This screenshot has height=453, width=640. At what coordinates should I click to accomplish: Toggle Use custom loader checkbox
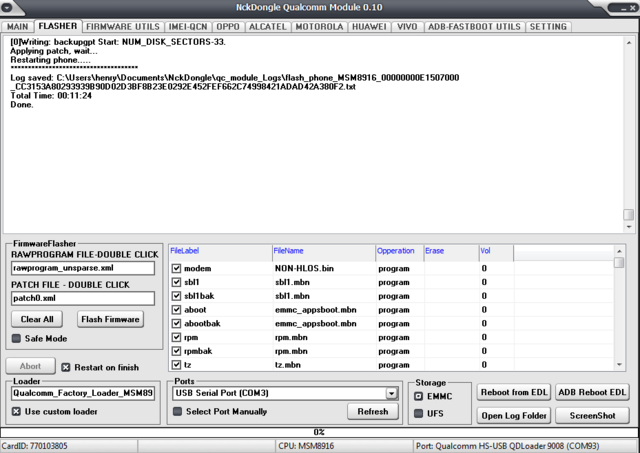click(16, 411)
